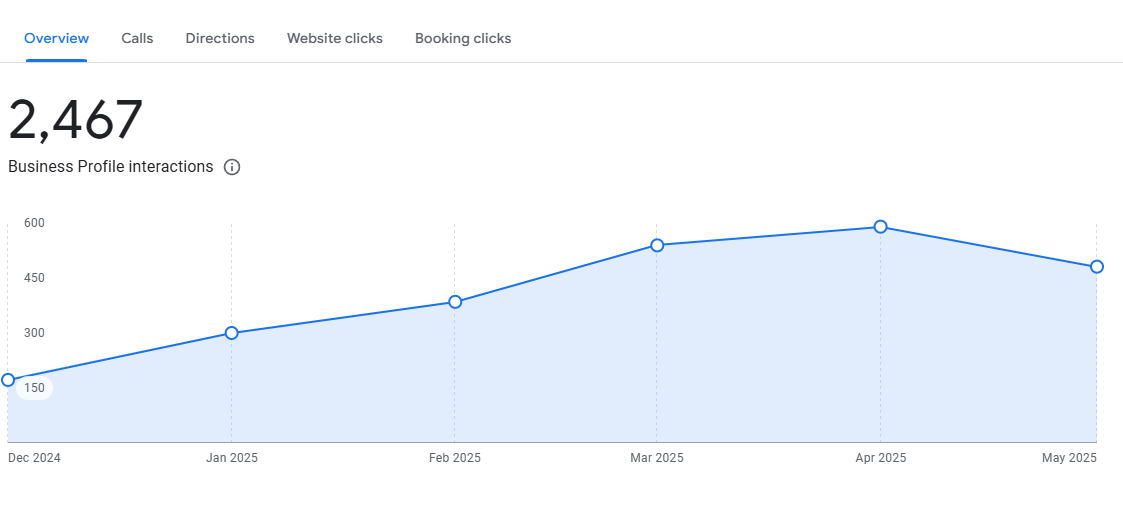Select the Overview tab
The height and width of the screenshot is (518, 1123).
coord(56,39)
